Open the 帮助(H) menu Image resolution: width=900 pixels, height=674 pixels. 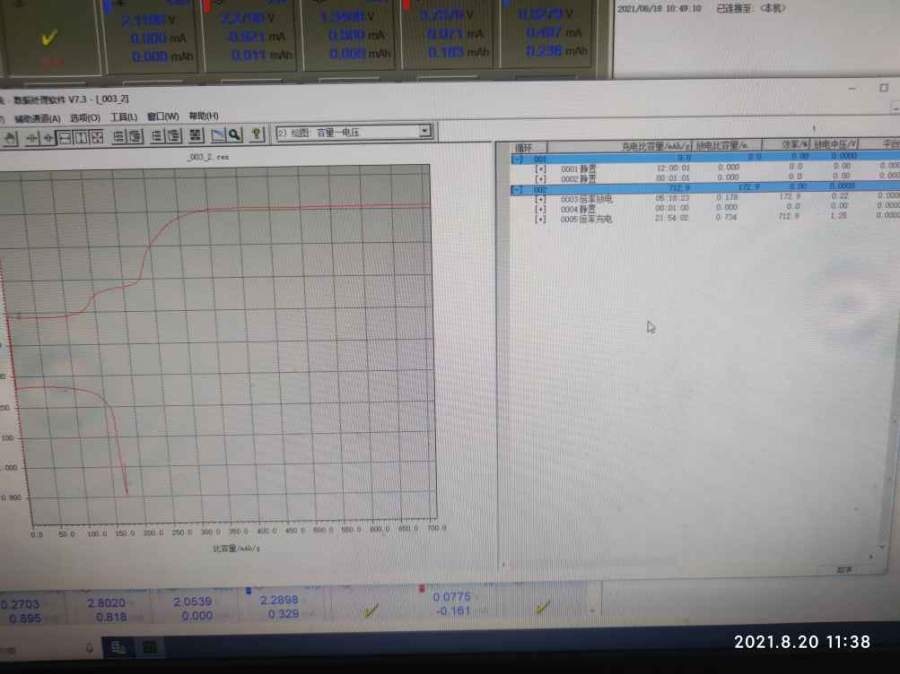[x=204, y=116]
